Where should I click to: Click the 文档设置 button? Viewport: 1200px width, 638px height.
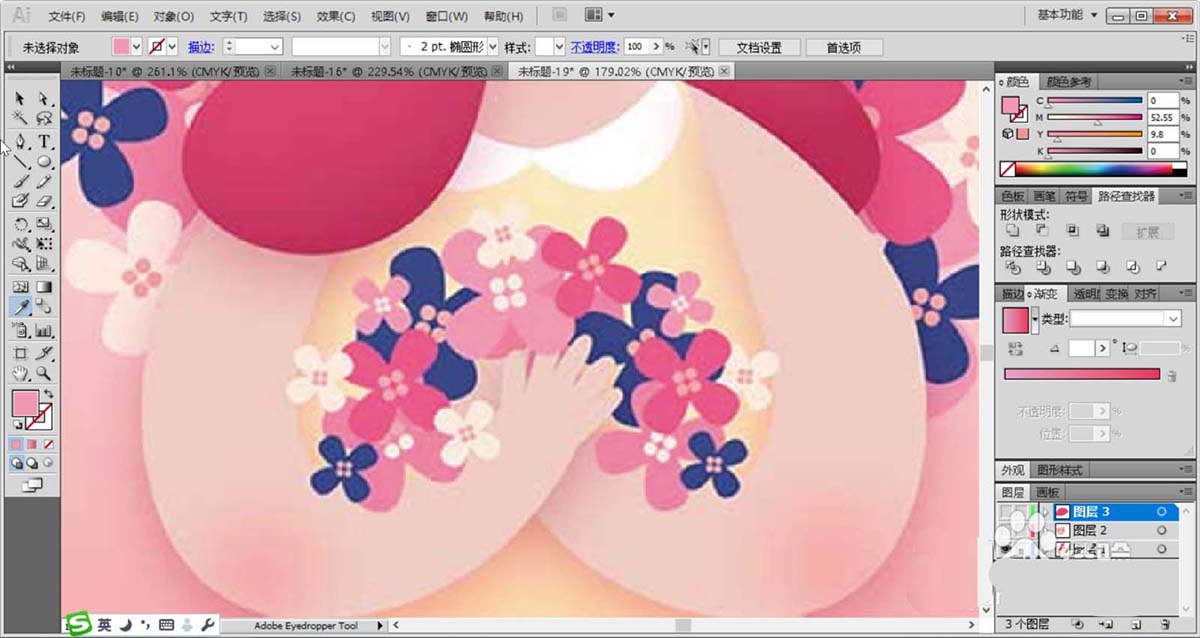[759, 48]
